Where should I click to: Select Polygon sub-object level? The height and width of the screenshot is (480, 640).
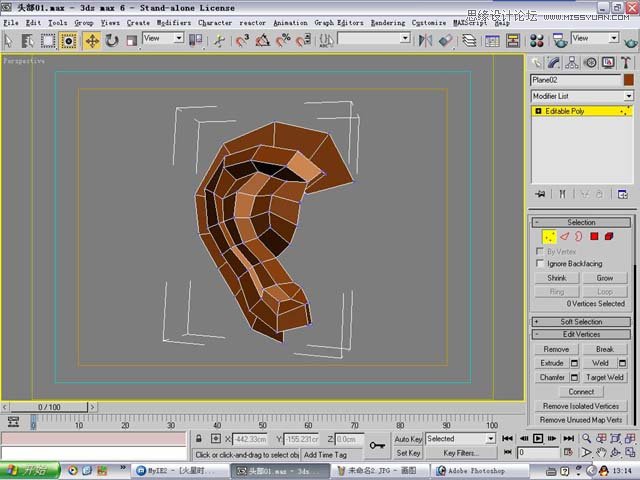tap(594, 236)
